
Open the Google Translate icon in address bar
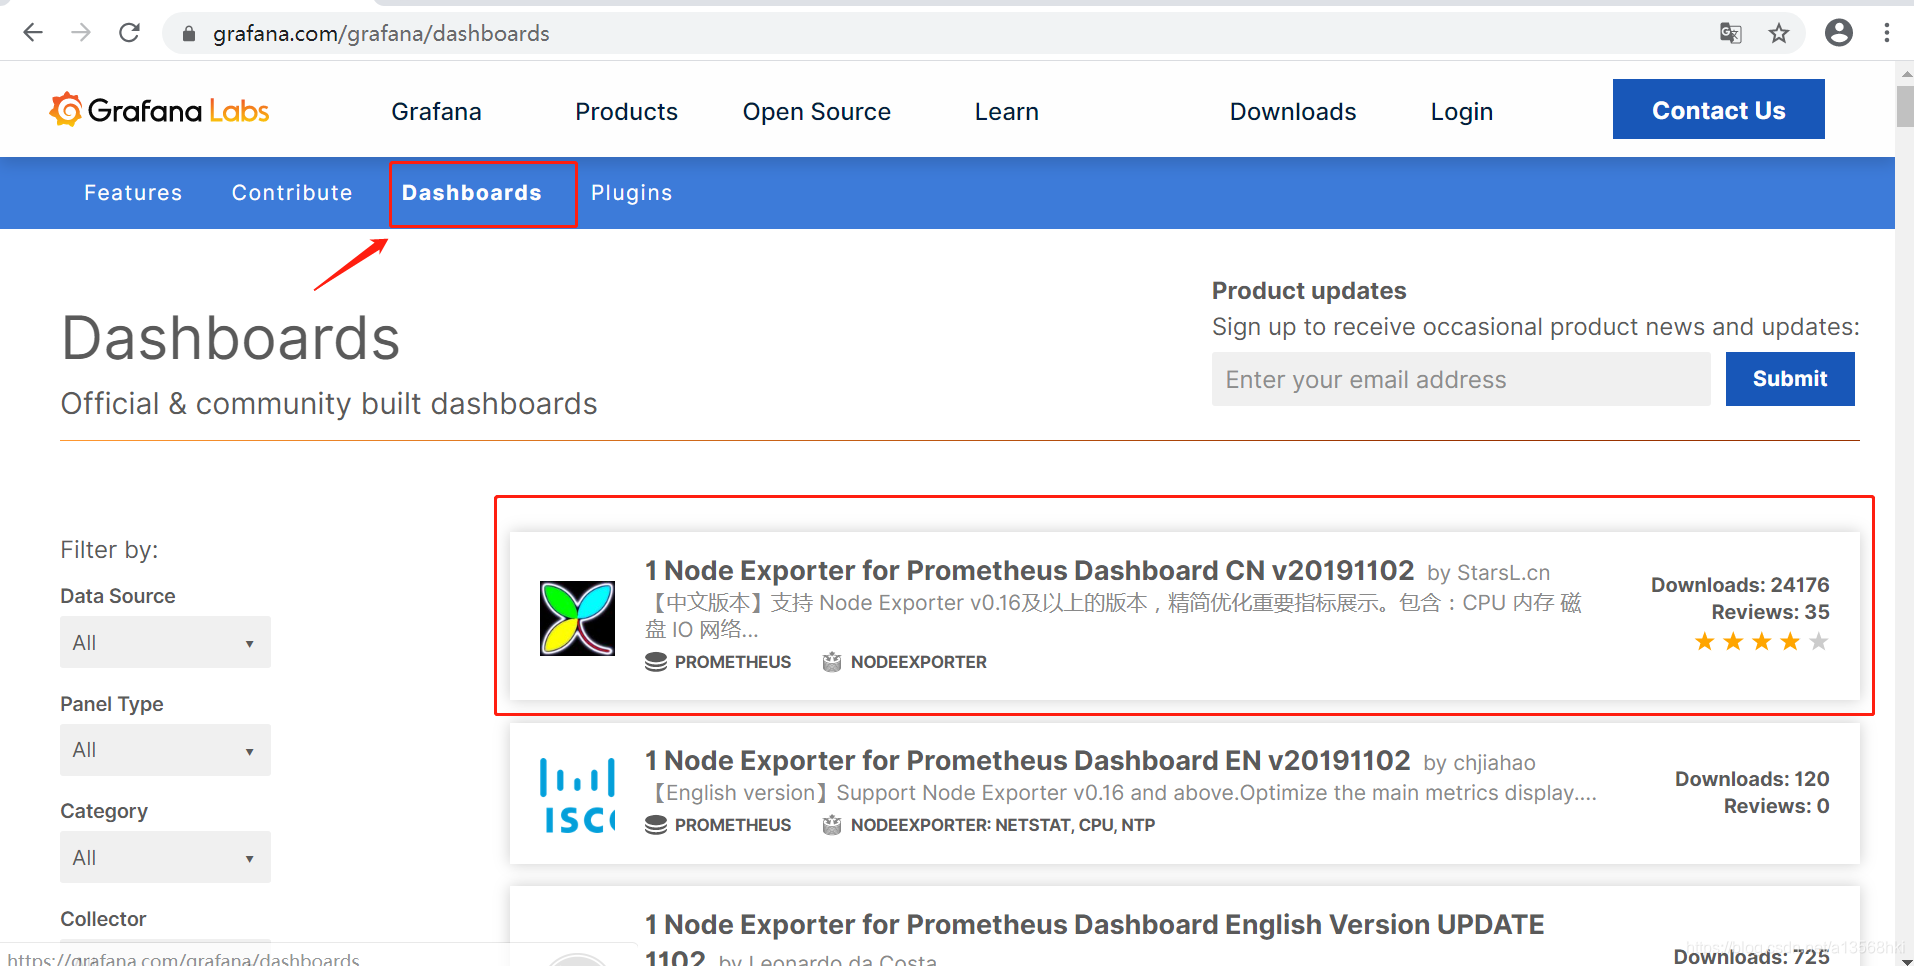click(x=1730, y=32)
